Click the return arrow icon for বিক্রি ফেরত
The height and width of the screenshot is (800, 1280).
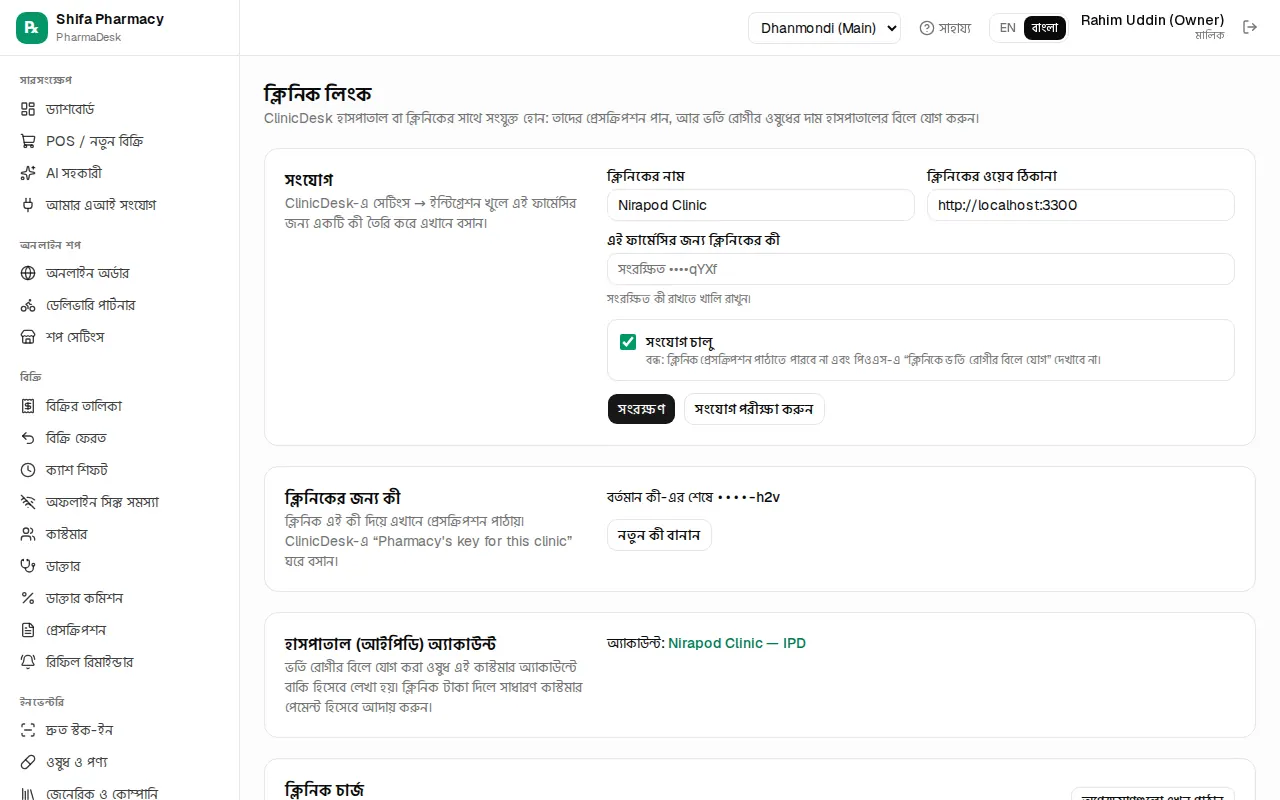tap(28, 438)
